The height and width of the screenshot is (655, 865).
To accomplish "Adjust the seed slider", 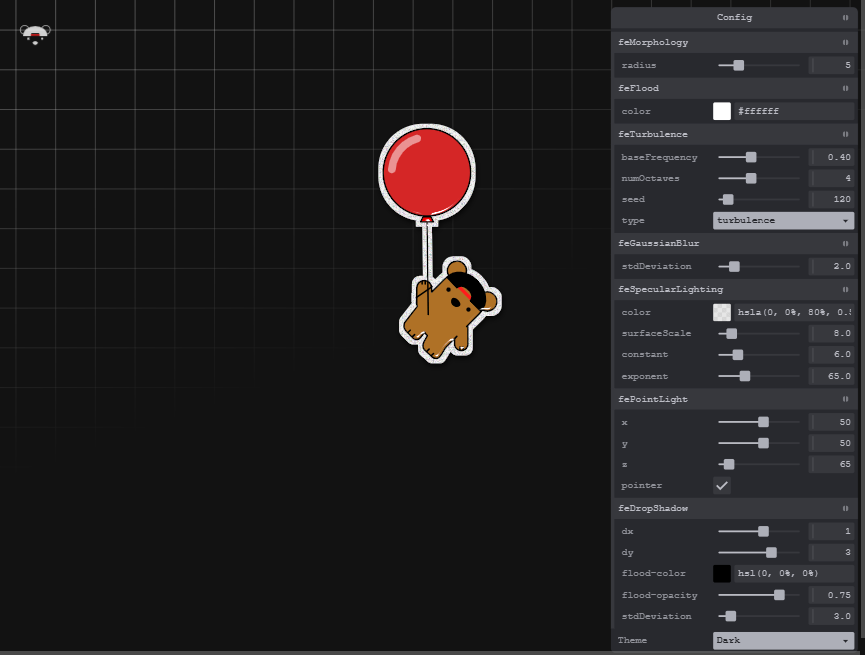I will coord(759,199).
